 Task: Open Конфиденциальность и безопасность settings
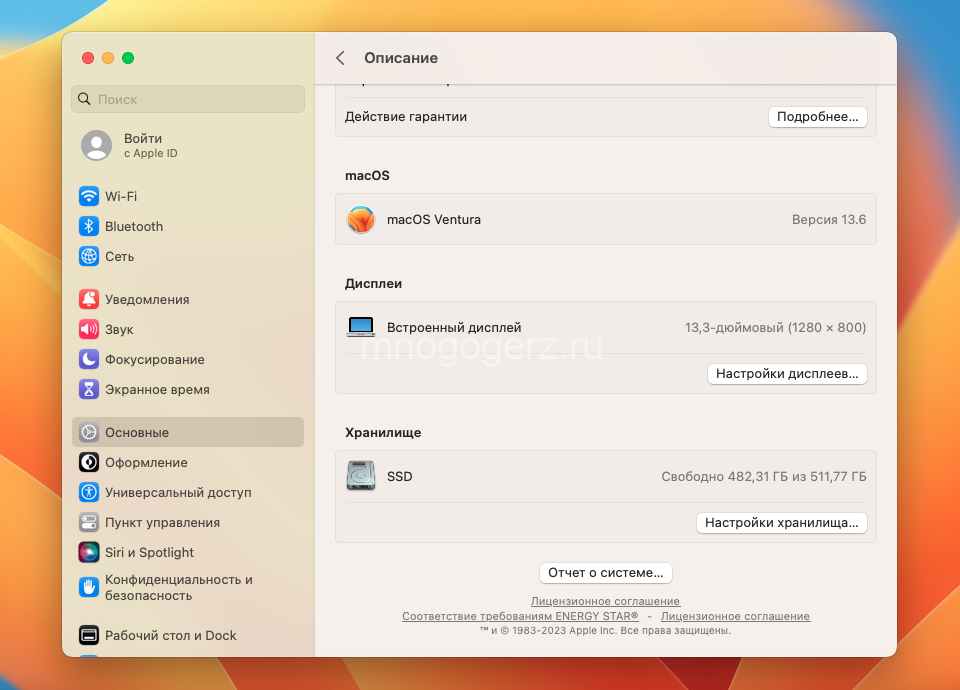point(188,587)
